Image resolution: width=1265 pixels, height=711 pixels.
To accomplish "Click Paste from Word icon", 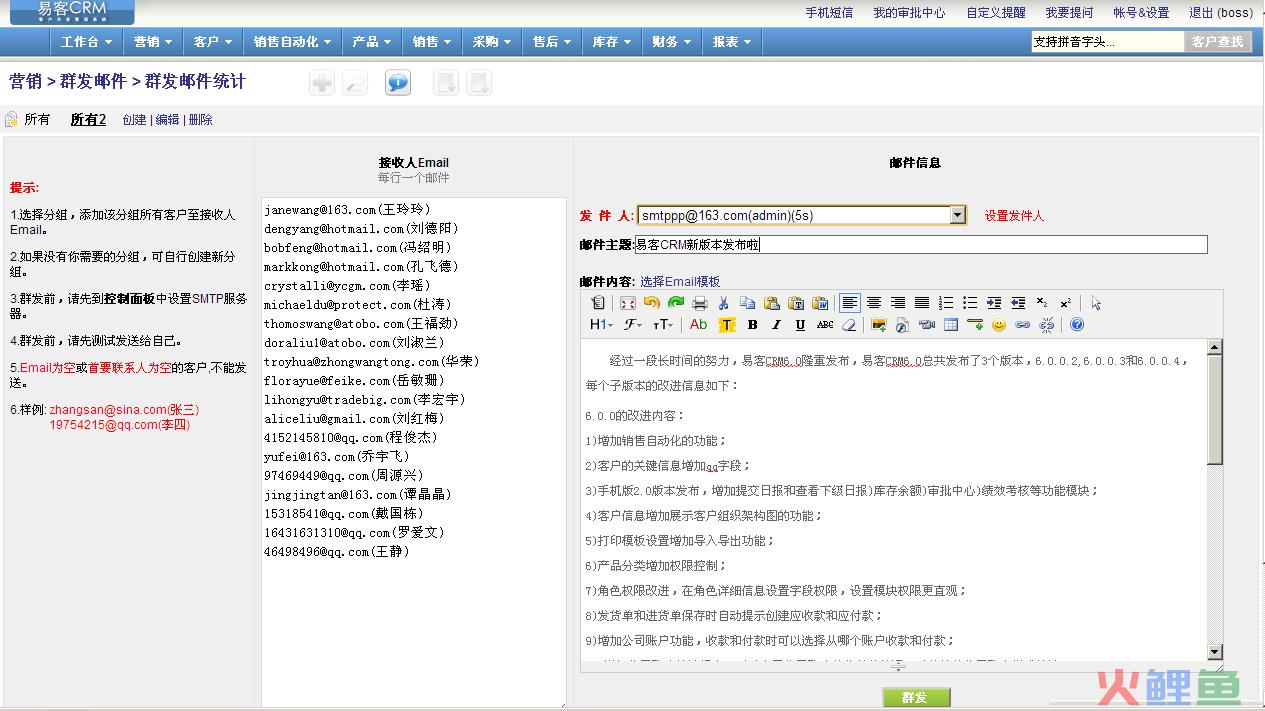I will [820, 302].
